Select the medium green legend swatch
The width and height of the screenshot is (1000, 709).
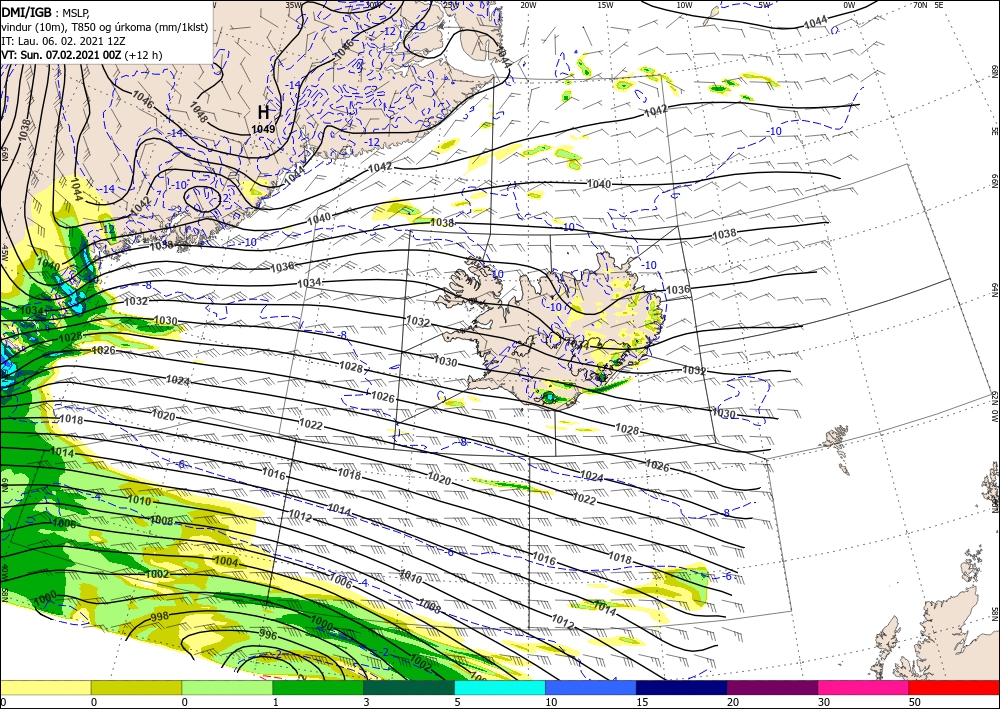[318, 687]
